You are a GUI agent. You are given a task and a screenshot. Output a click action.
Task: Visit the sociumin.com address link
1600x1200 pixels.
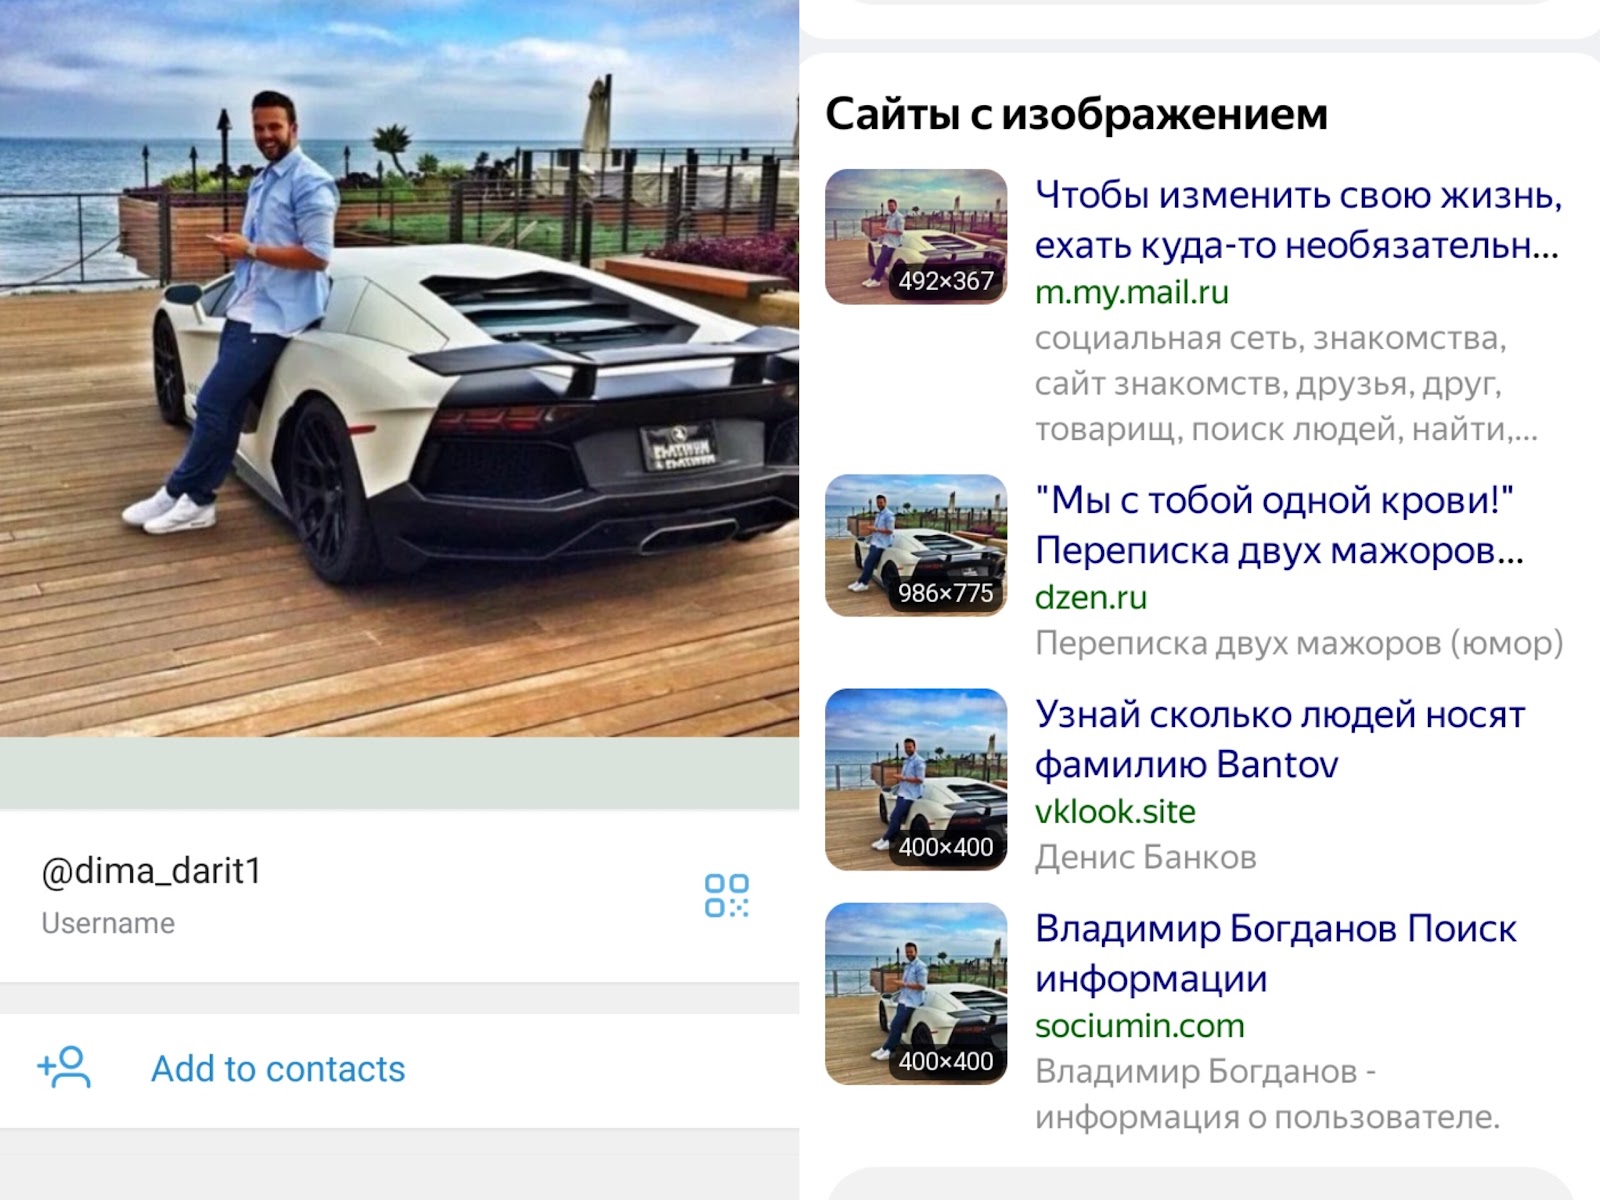(1140, 1025)
